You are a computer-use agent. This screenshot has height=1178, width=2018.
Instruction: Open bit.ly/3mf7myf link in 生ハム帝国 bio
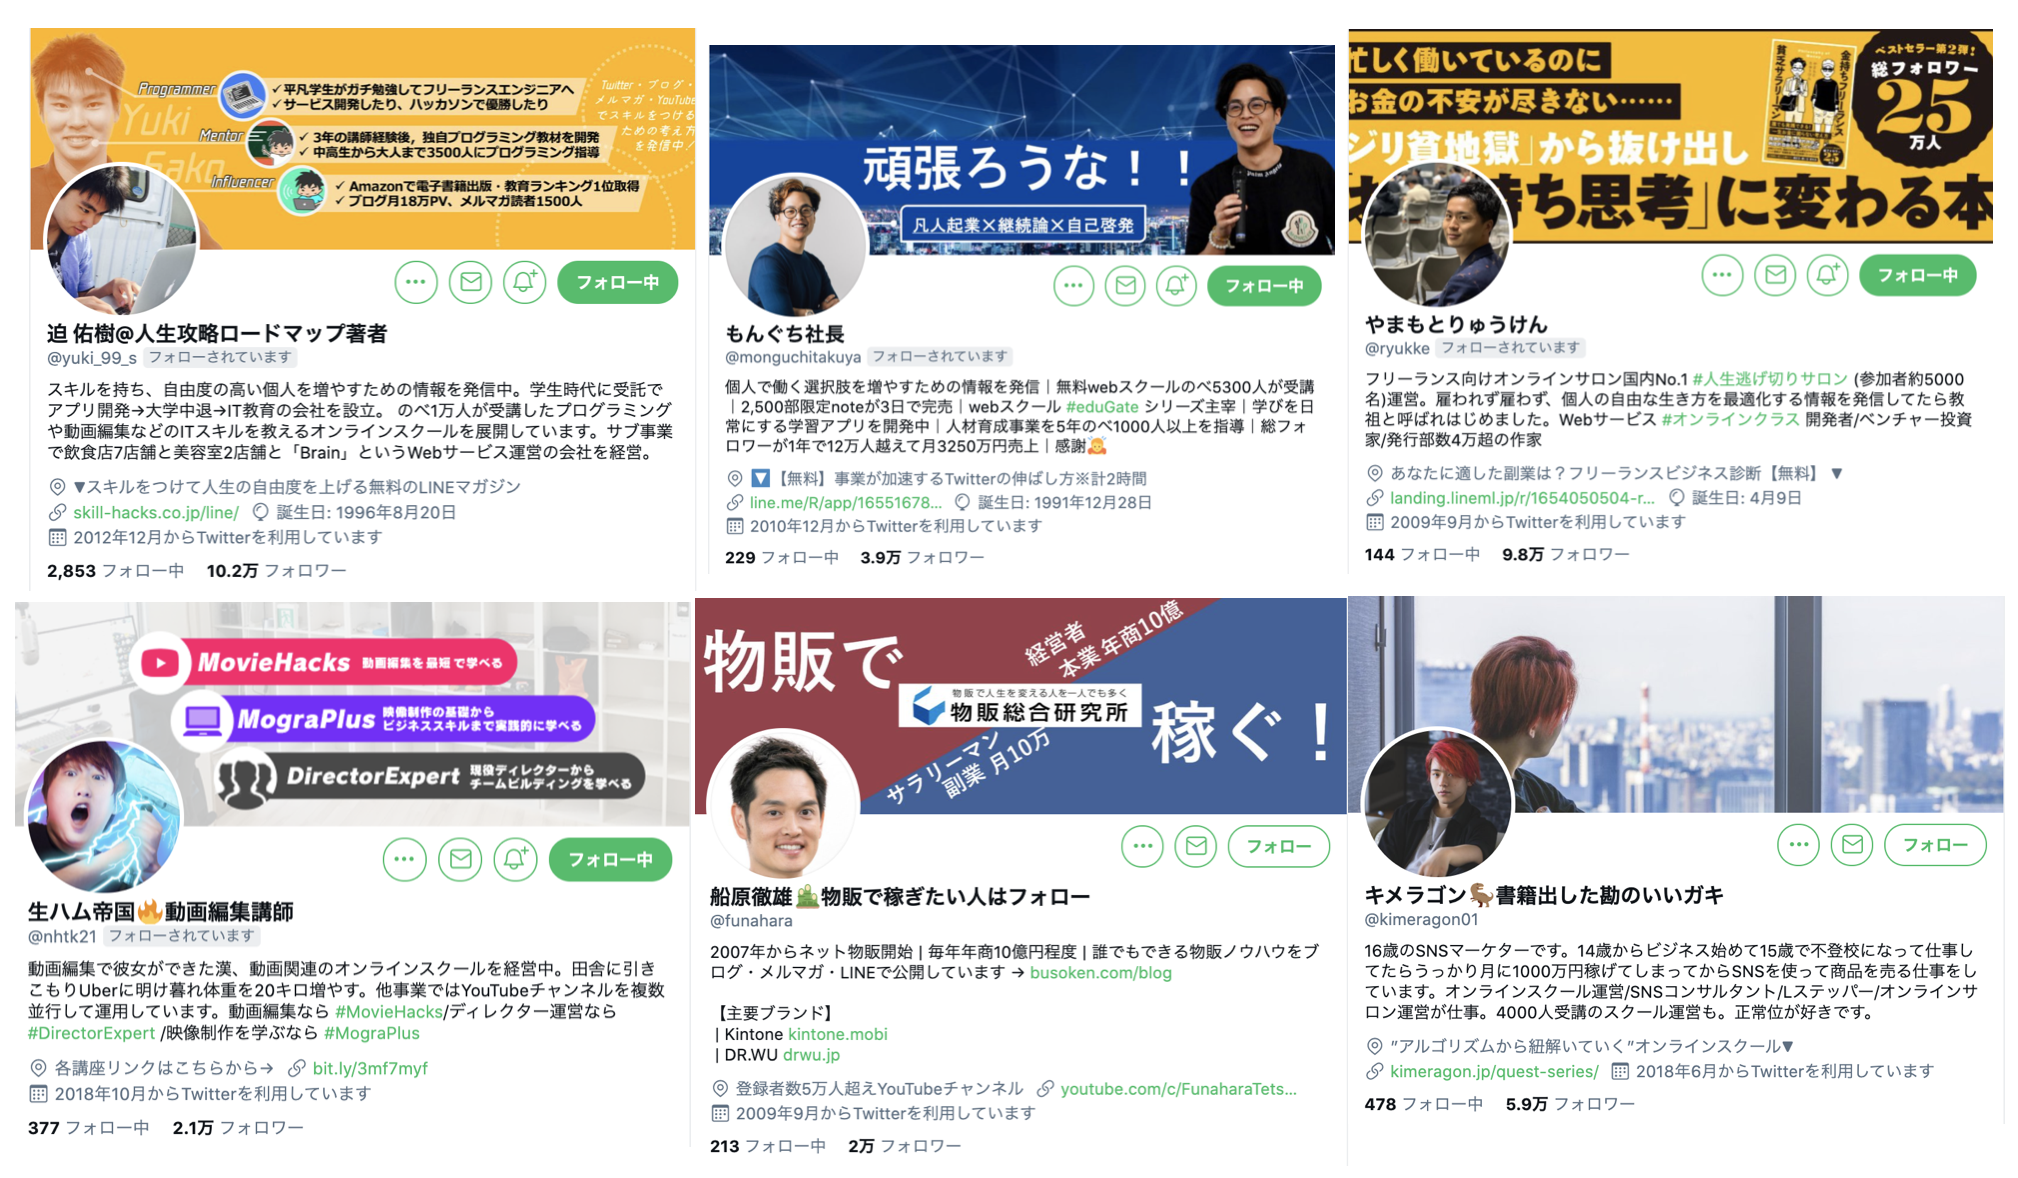tap(370, 1068)
